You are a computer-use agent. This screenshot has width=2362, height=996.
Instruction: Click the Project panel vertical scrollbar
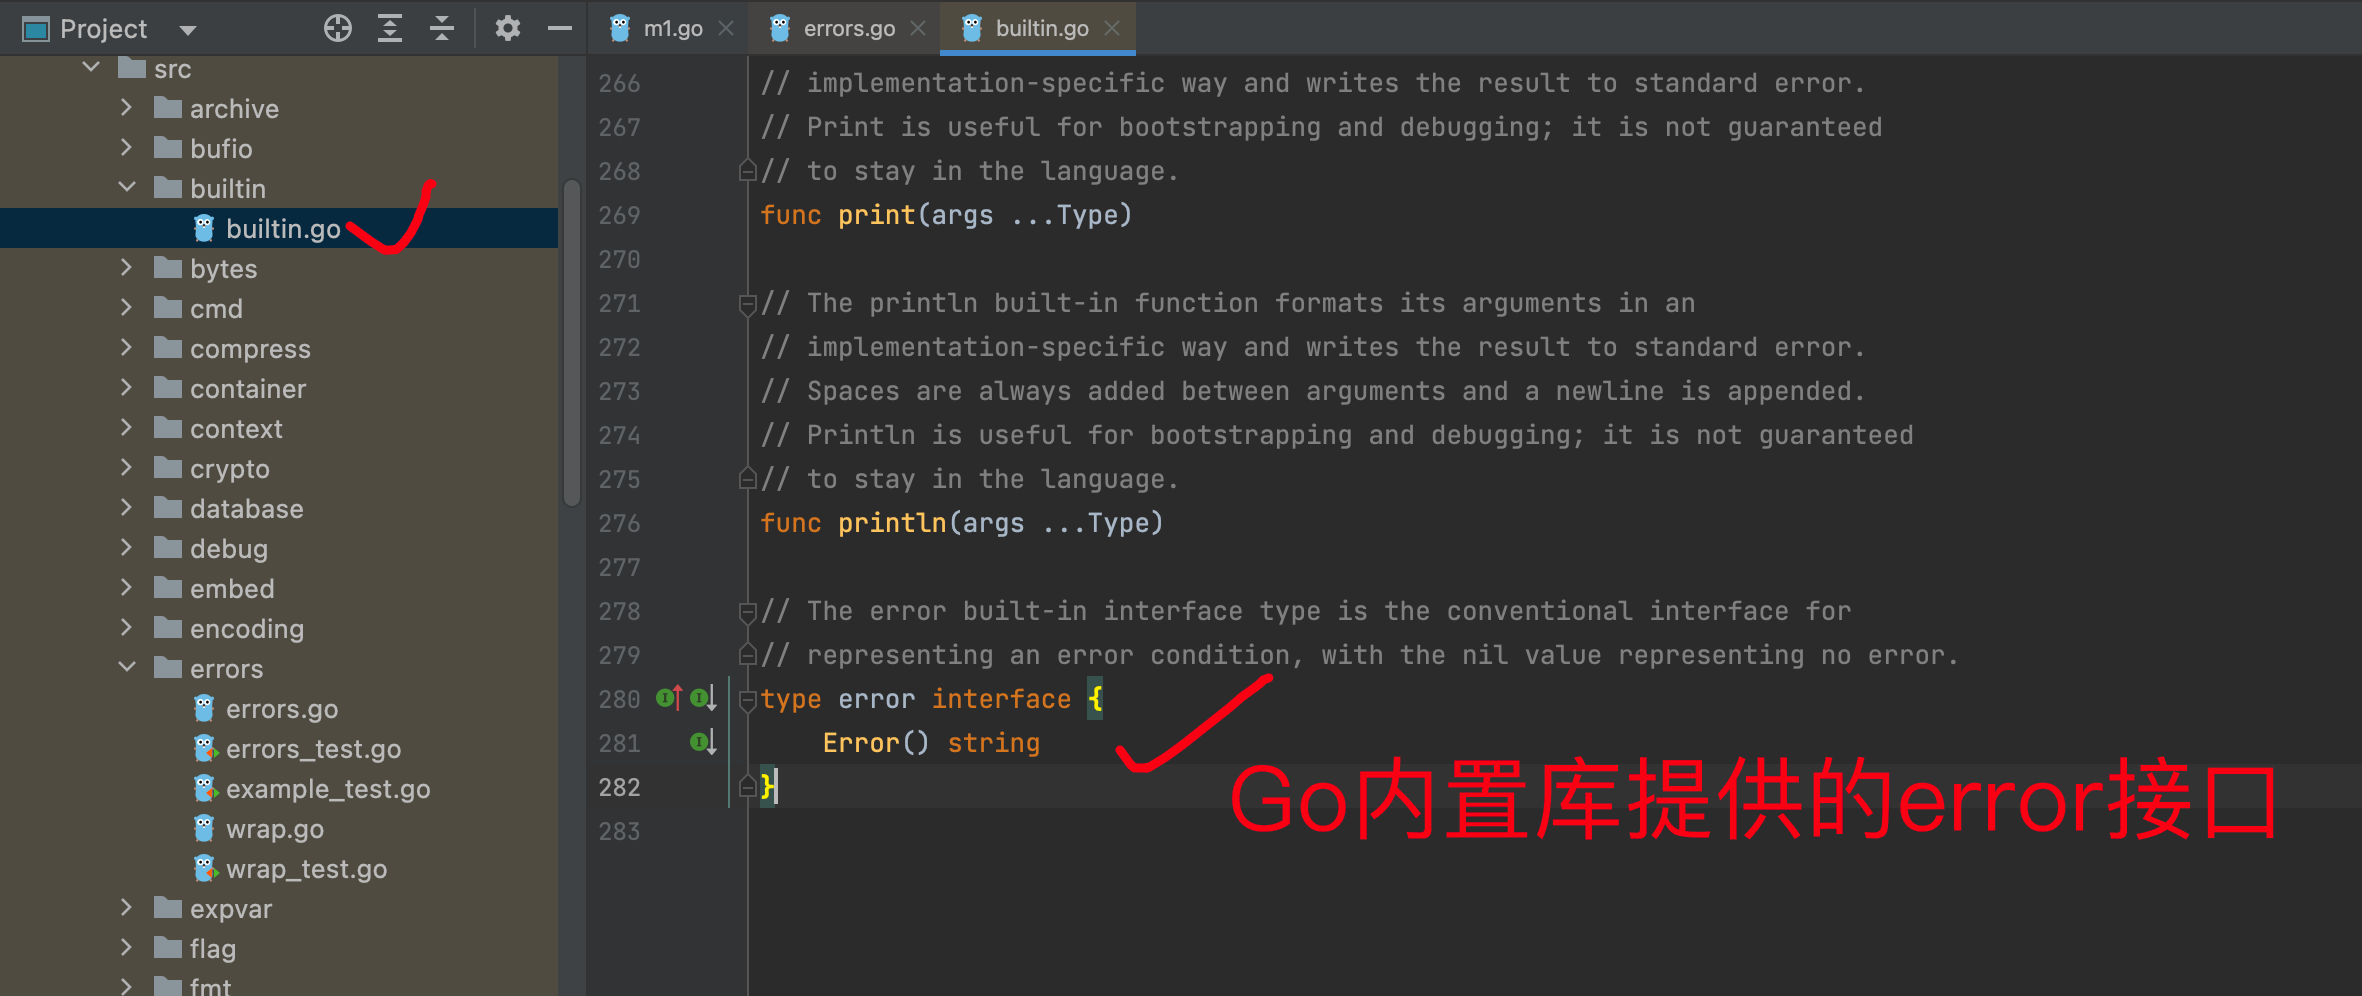[572, 340]
